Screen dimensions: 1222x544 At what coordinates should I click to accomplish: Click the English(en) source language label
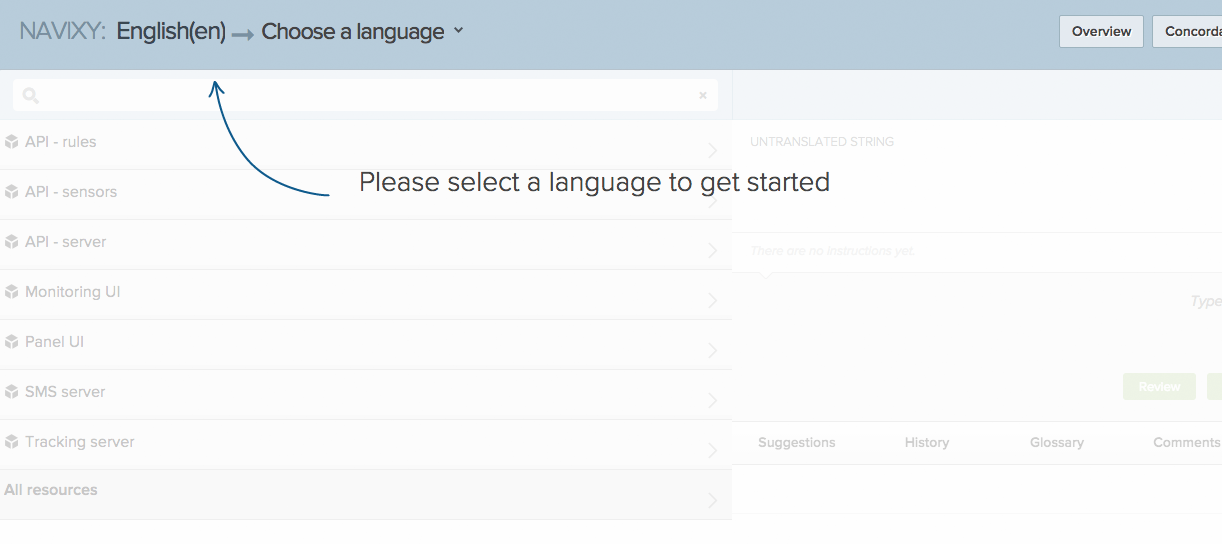pos(171,32)
